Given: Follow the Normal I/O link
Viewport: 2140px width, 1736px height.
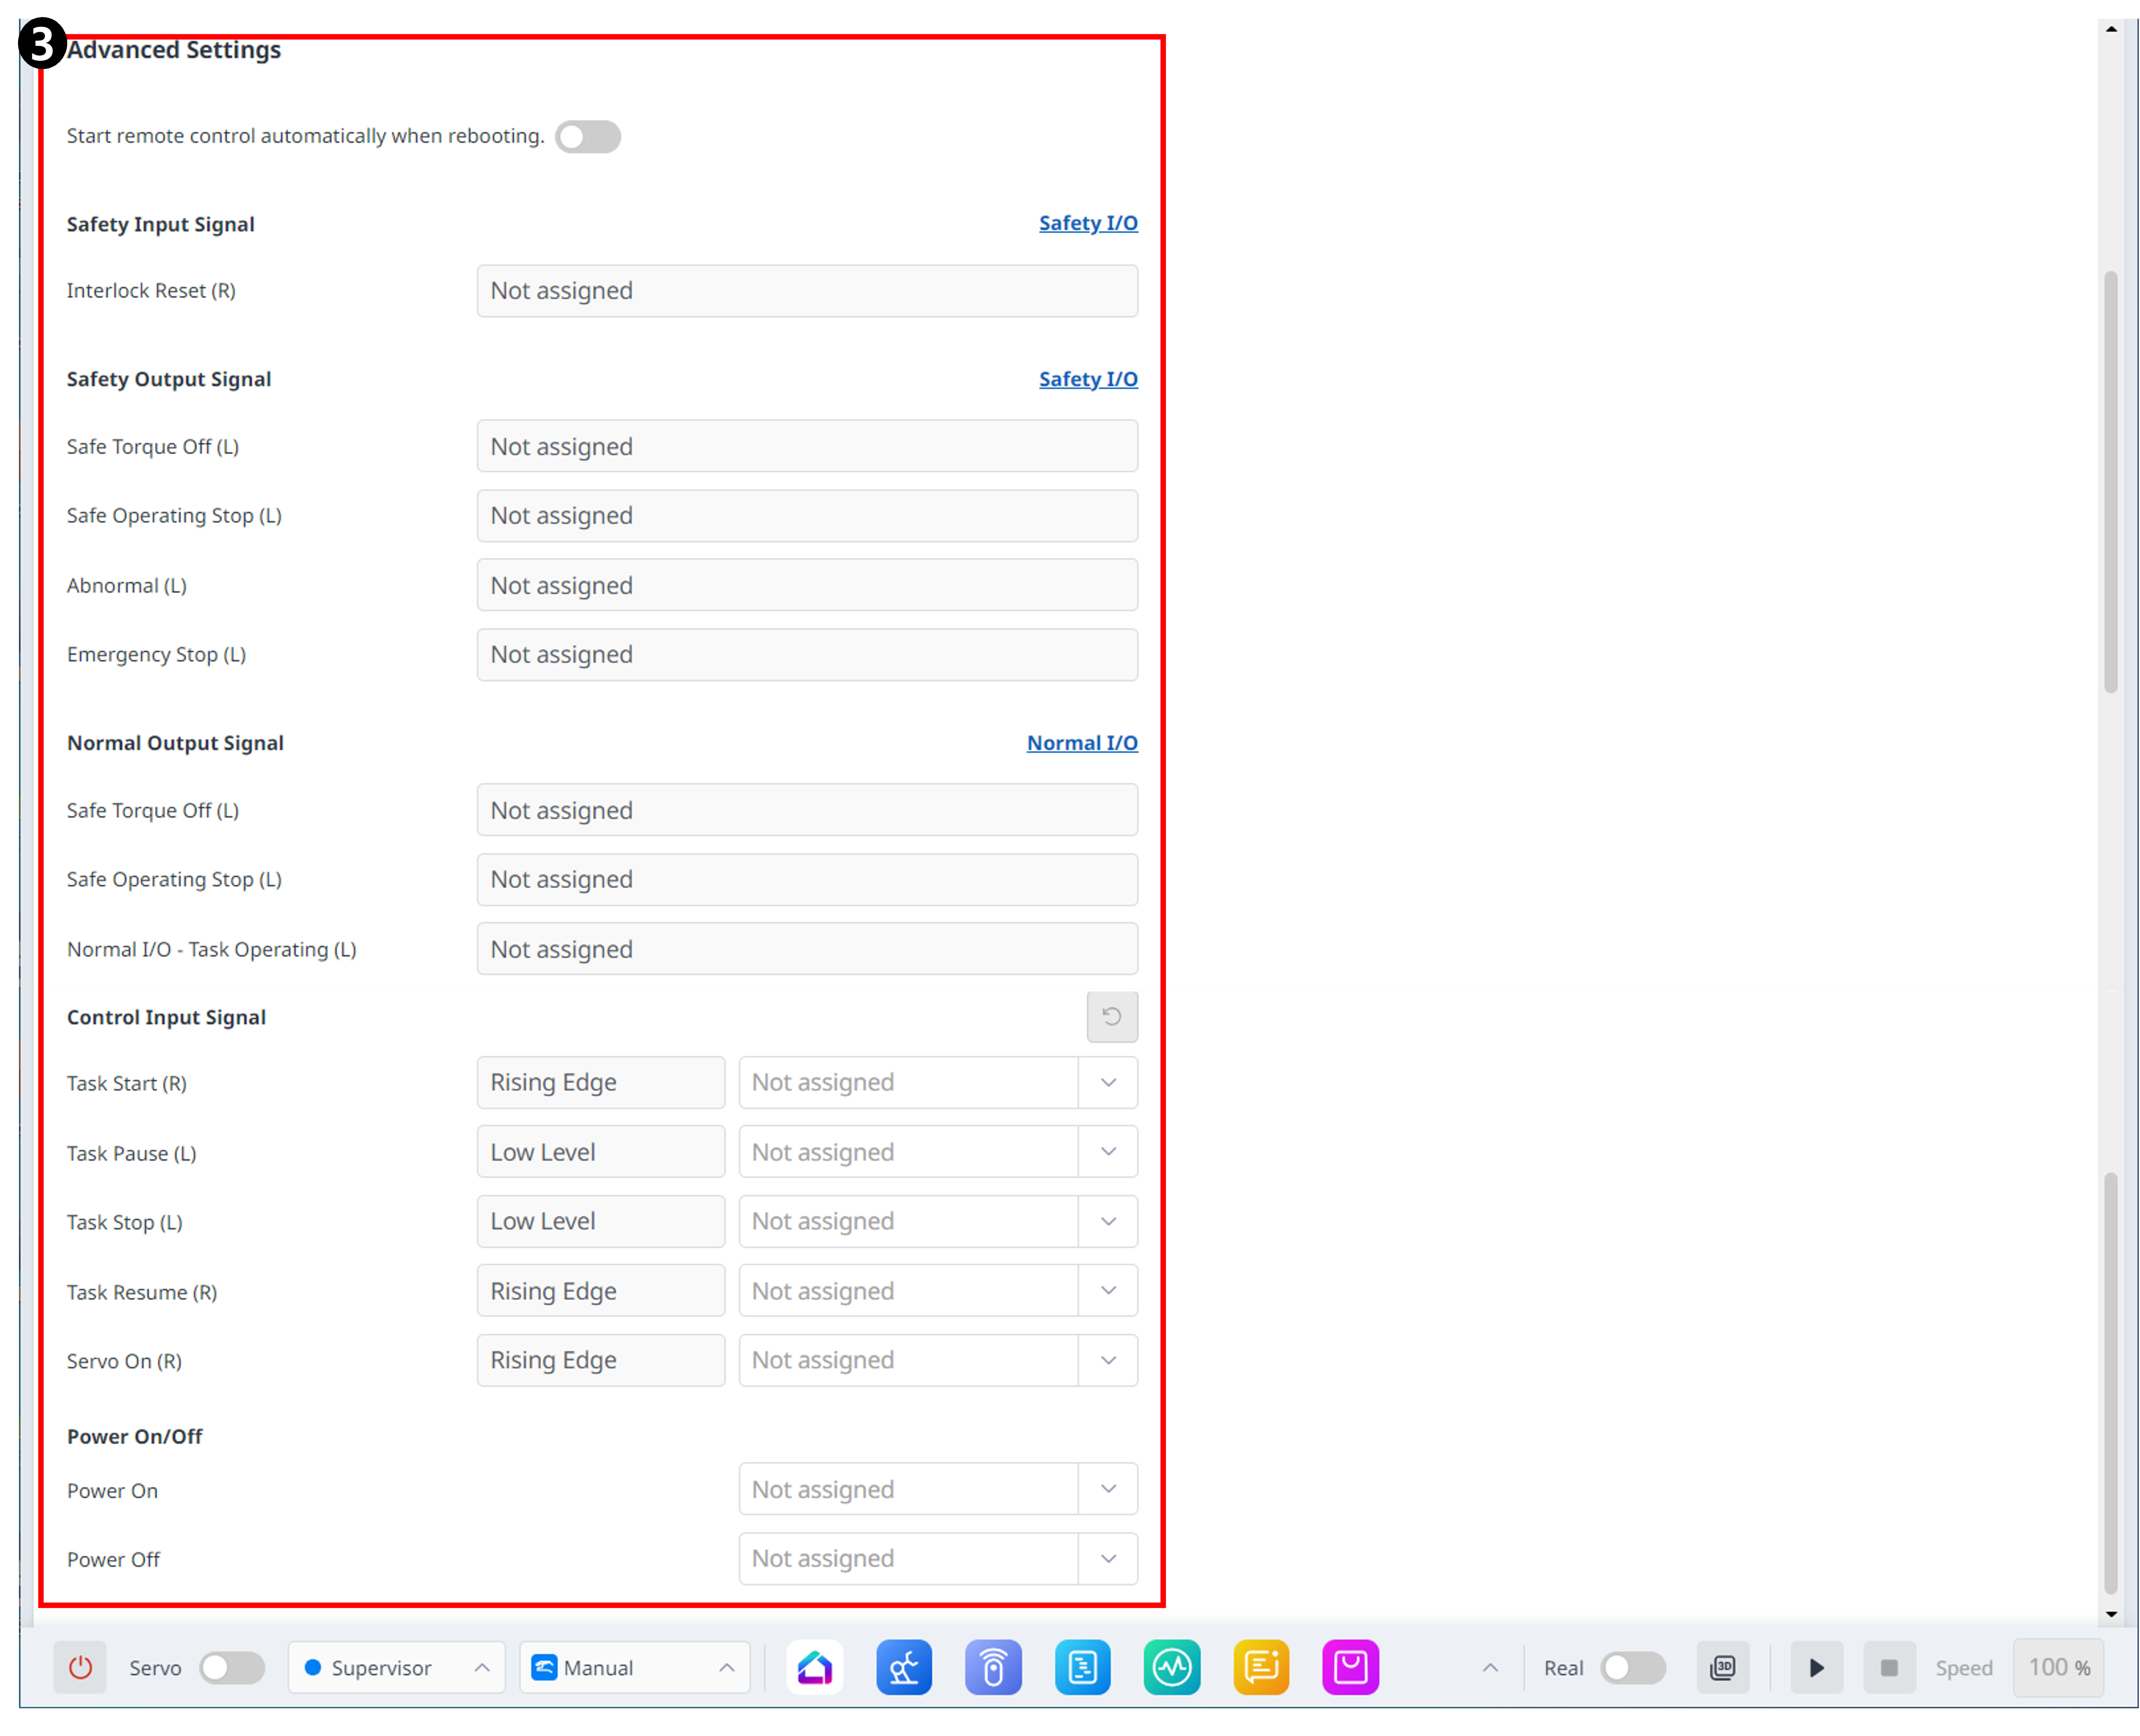Looking at the screenshot, I should [x=1081, y=743].
